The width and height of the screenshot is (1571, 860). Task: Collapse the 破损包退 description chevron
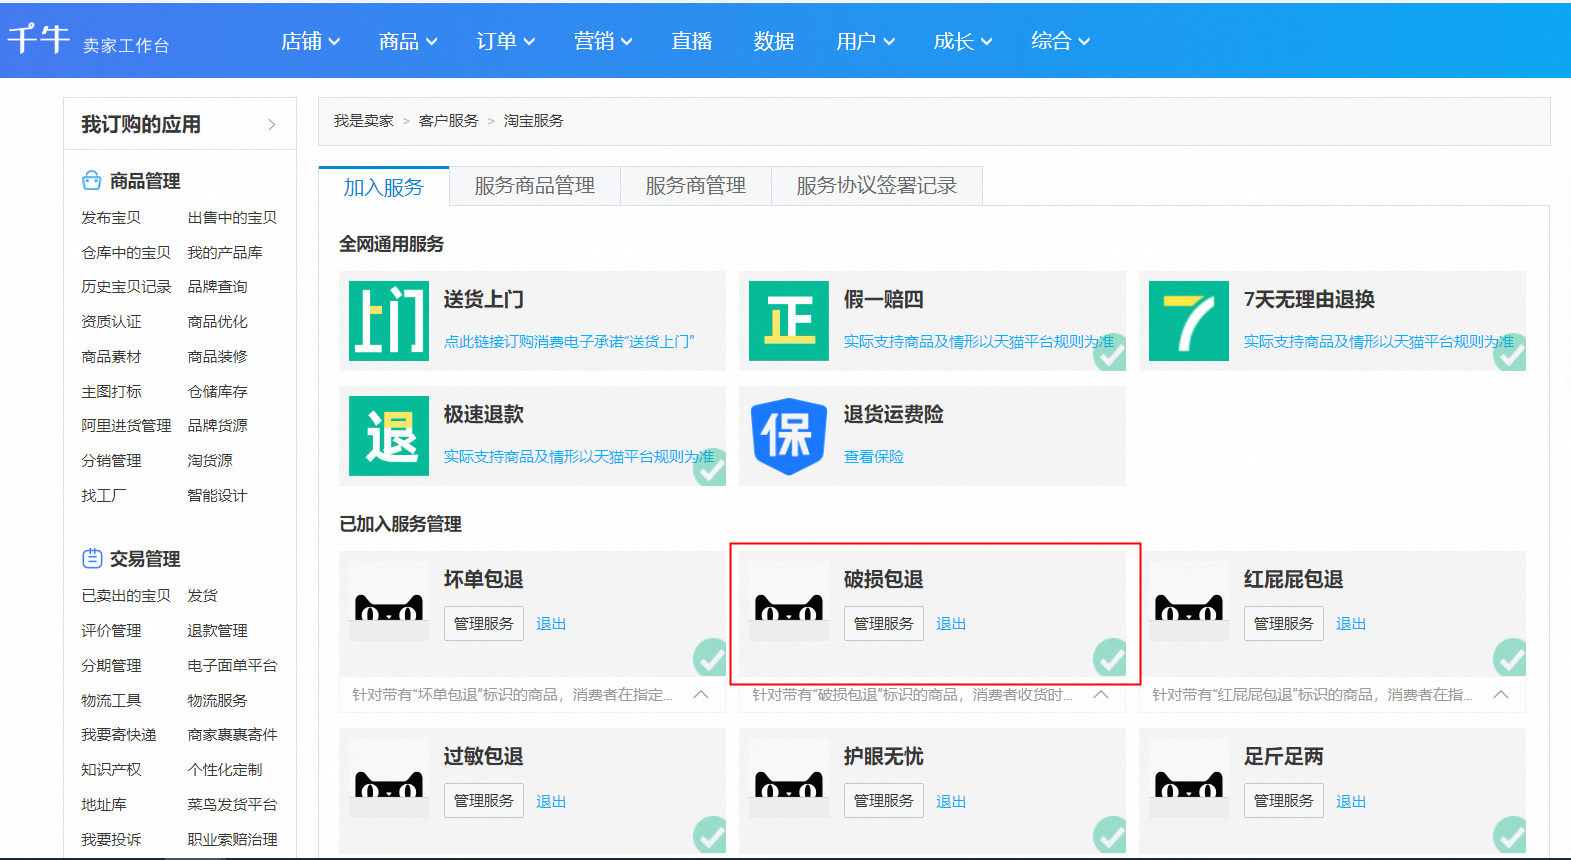[1101, 694]
